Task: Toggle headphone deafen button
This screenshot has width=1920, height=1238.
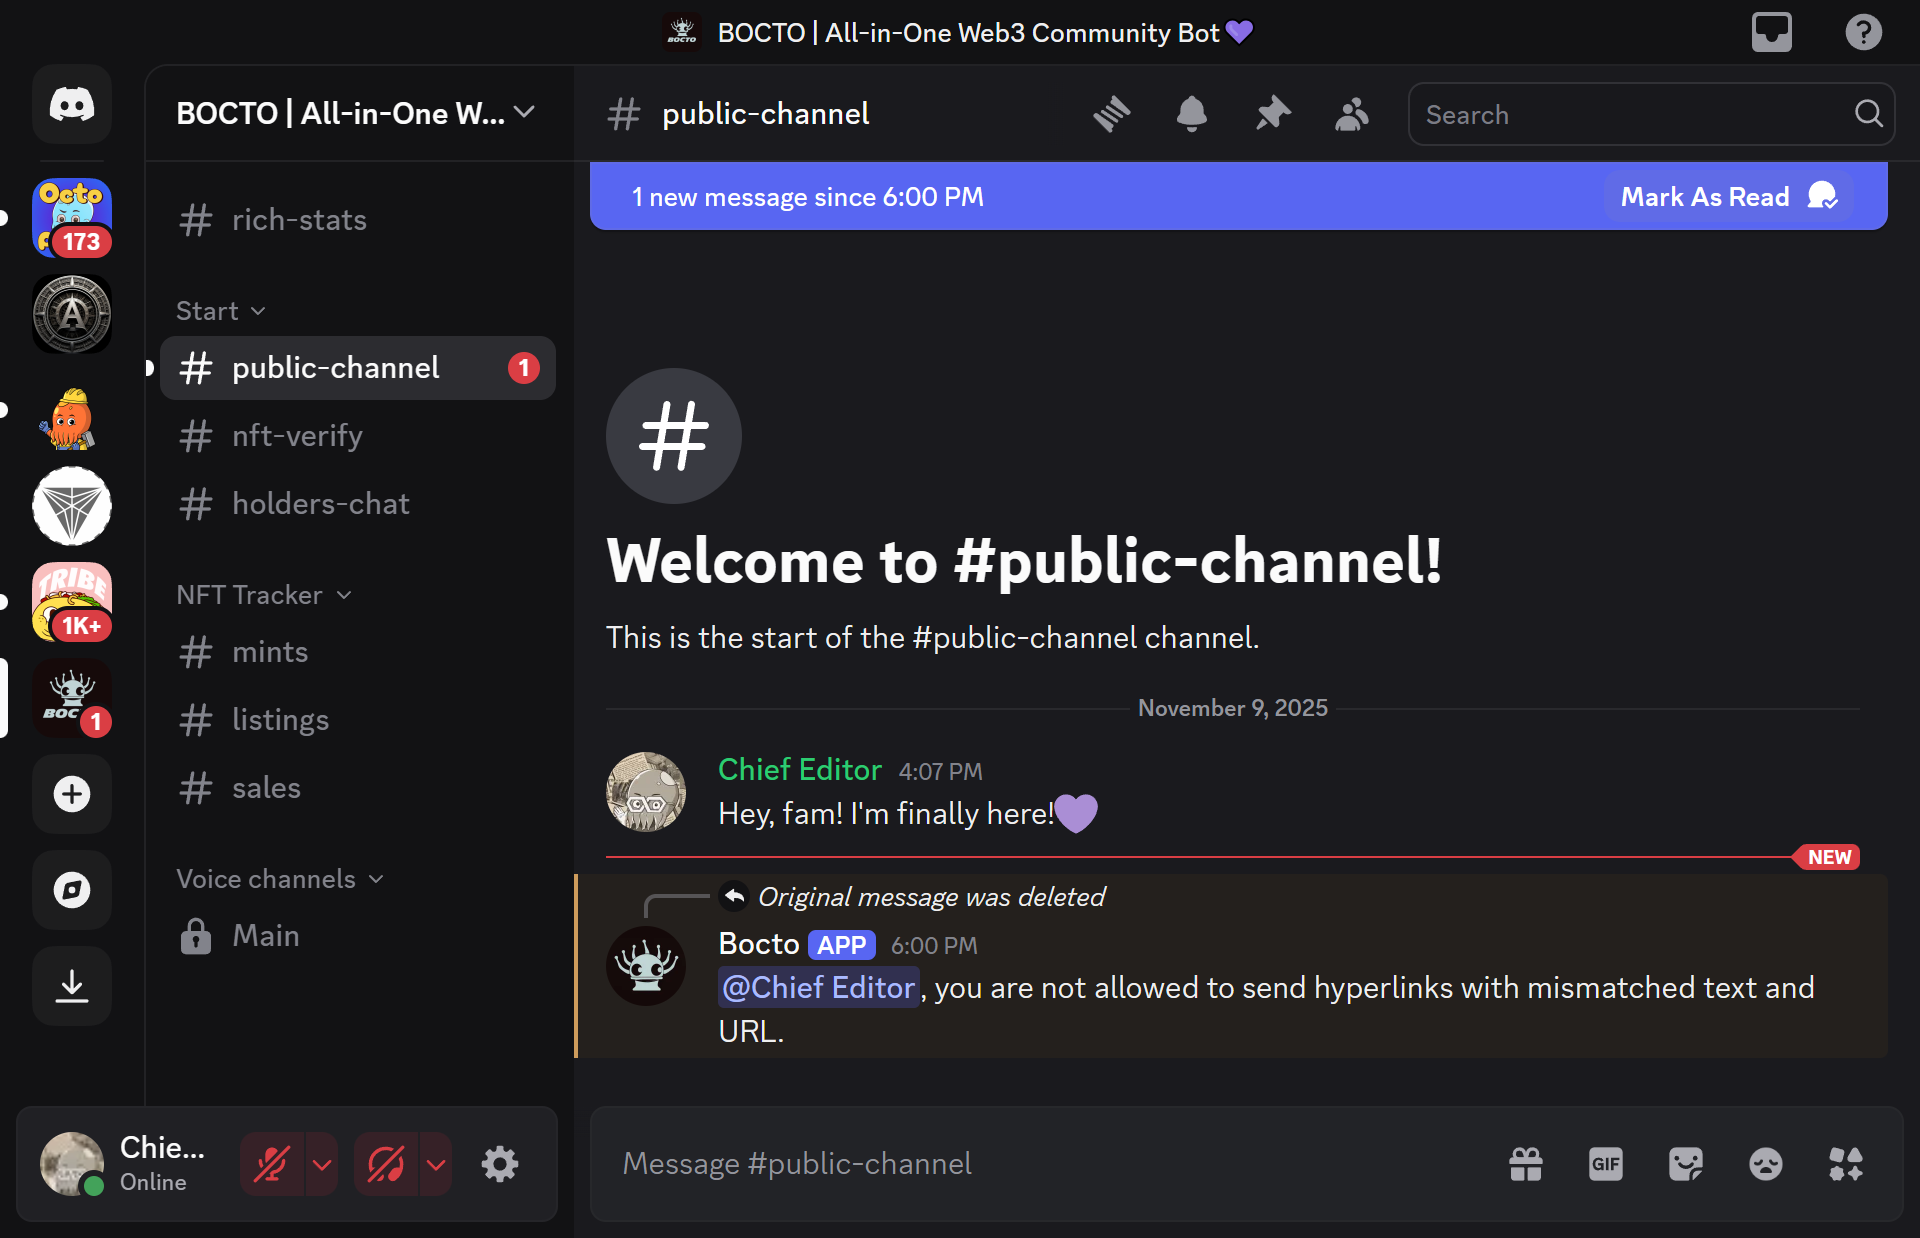Action: click(386, 1164)
